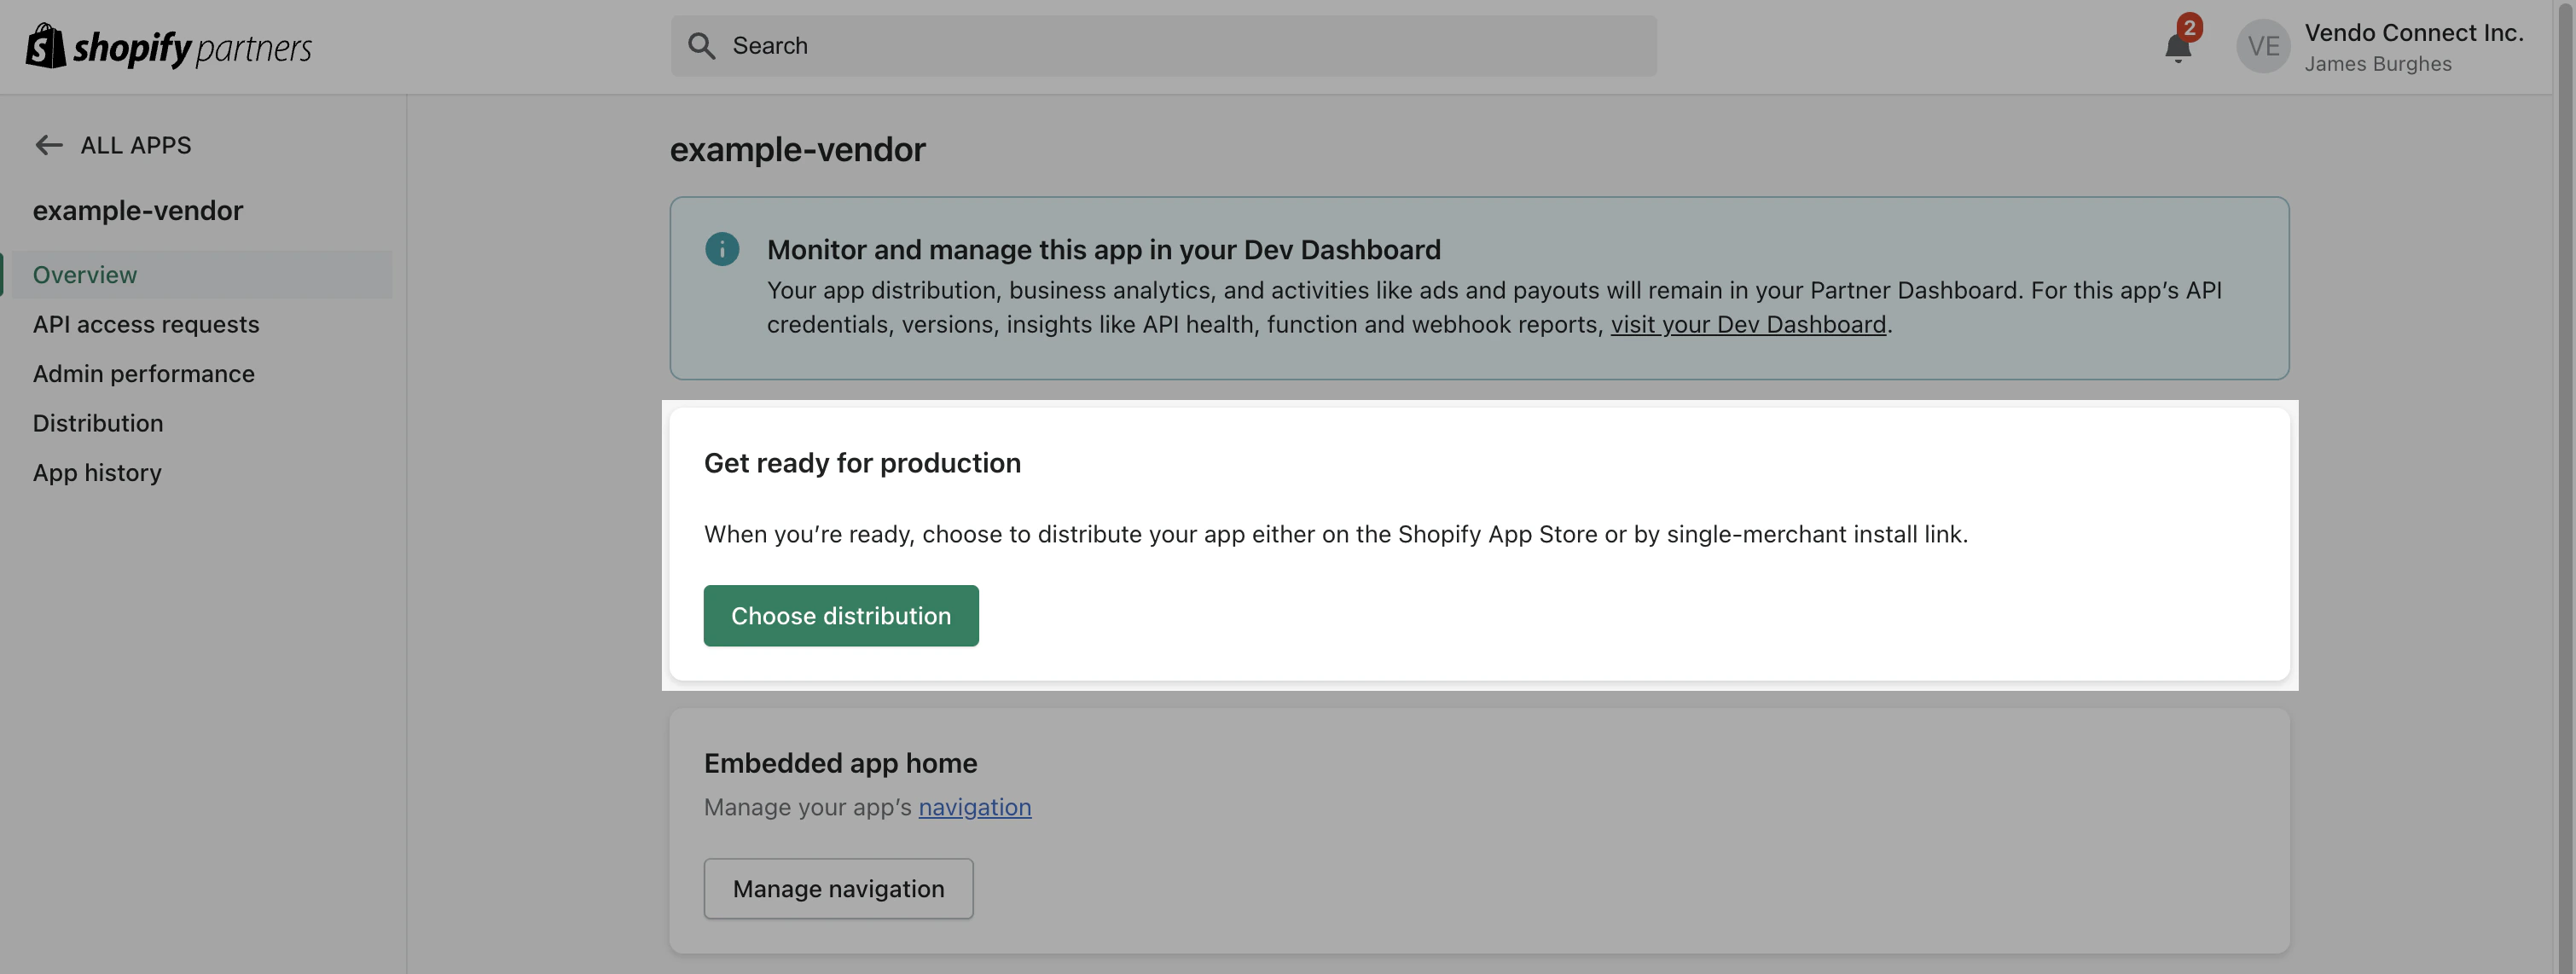The width and height of the screenshot is (2576, 974).
Task: Open Admin performance page
Action: pyautogui.click(x=144, y=373)
